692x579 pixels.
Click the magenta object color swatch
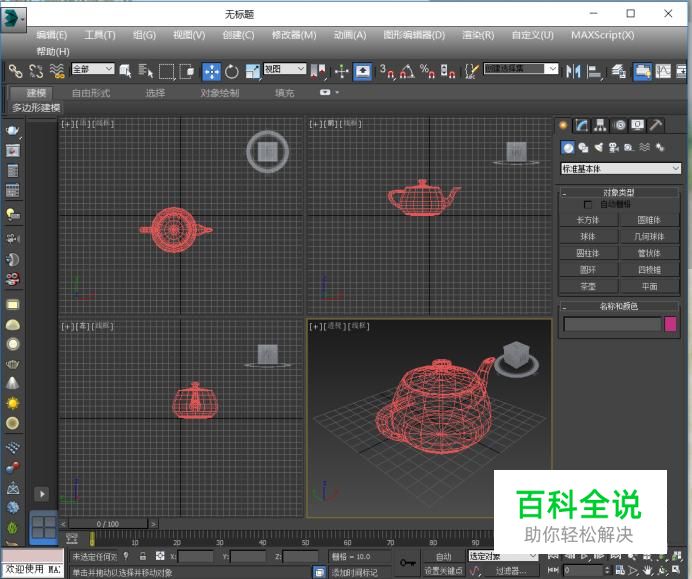tap(670, 324)
